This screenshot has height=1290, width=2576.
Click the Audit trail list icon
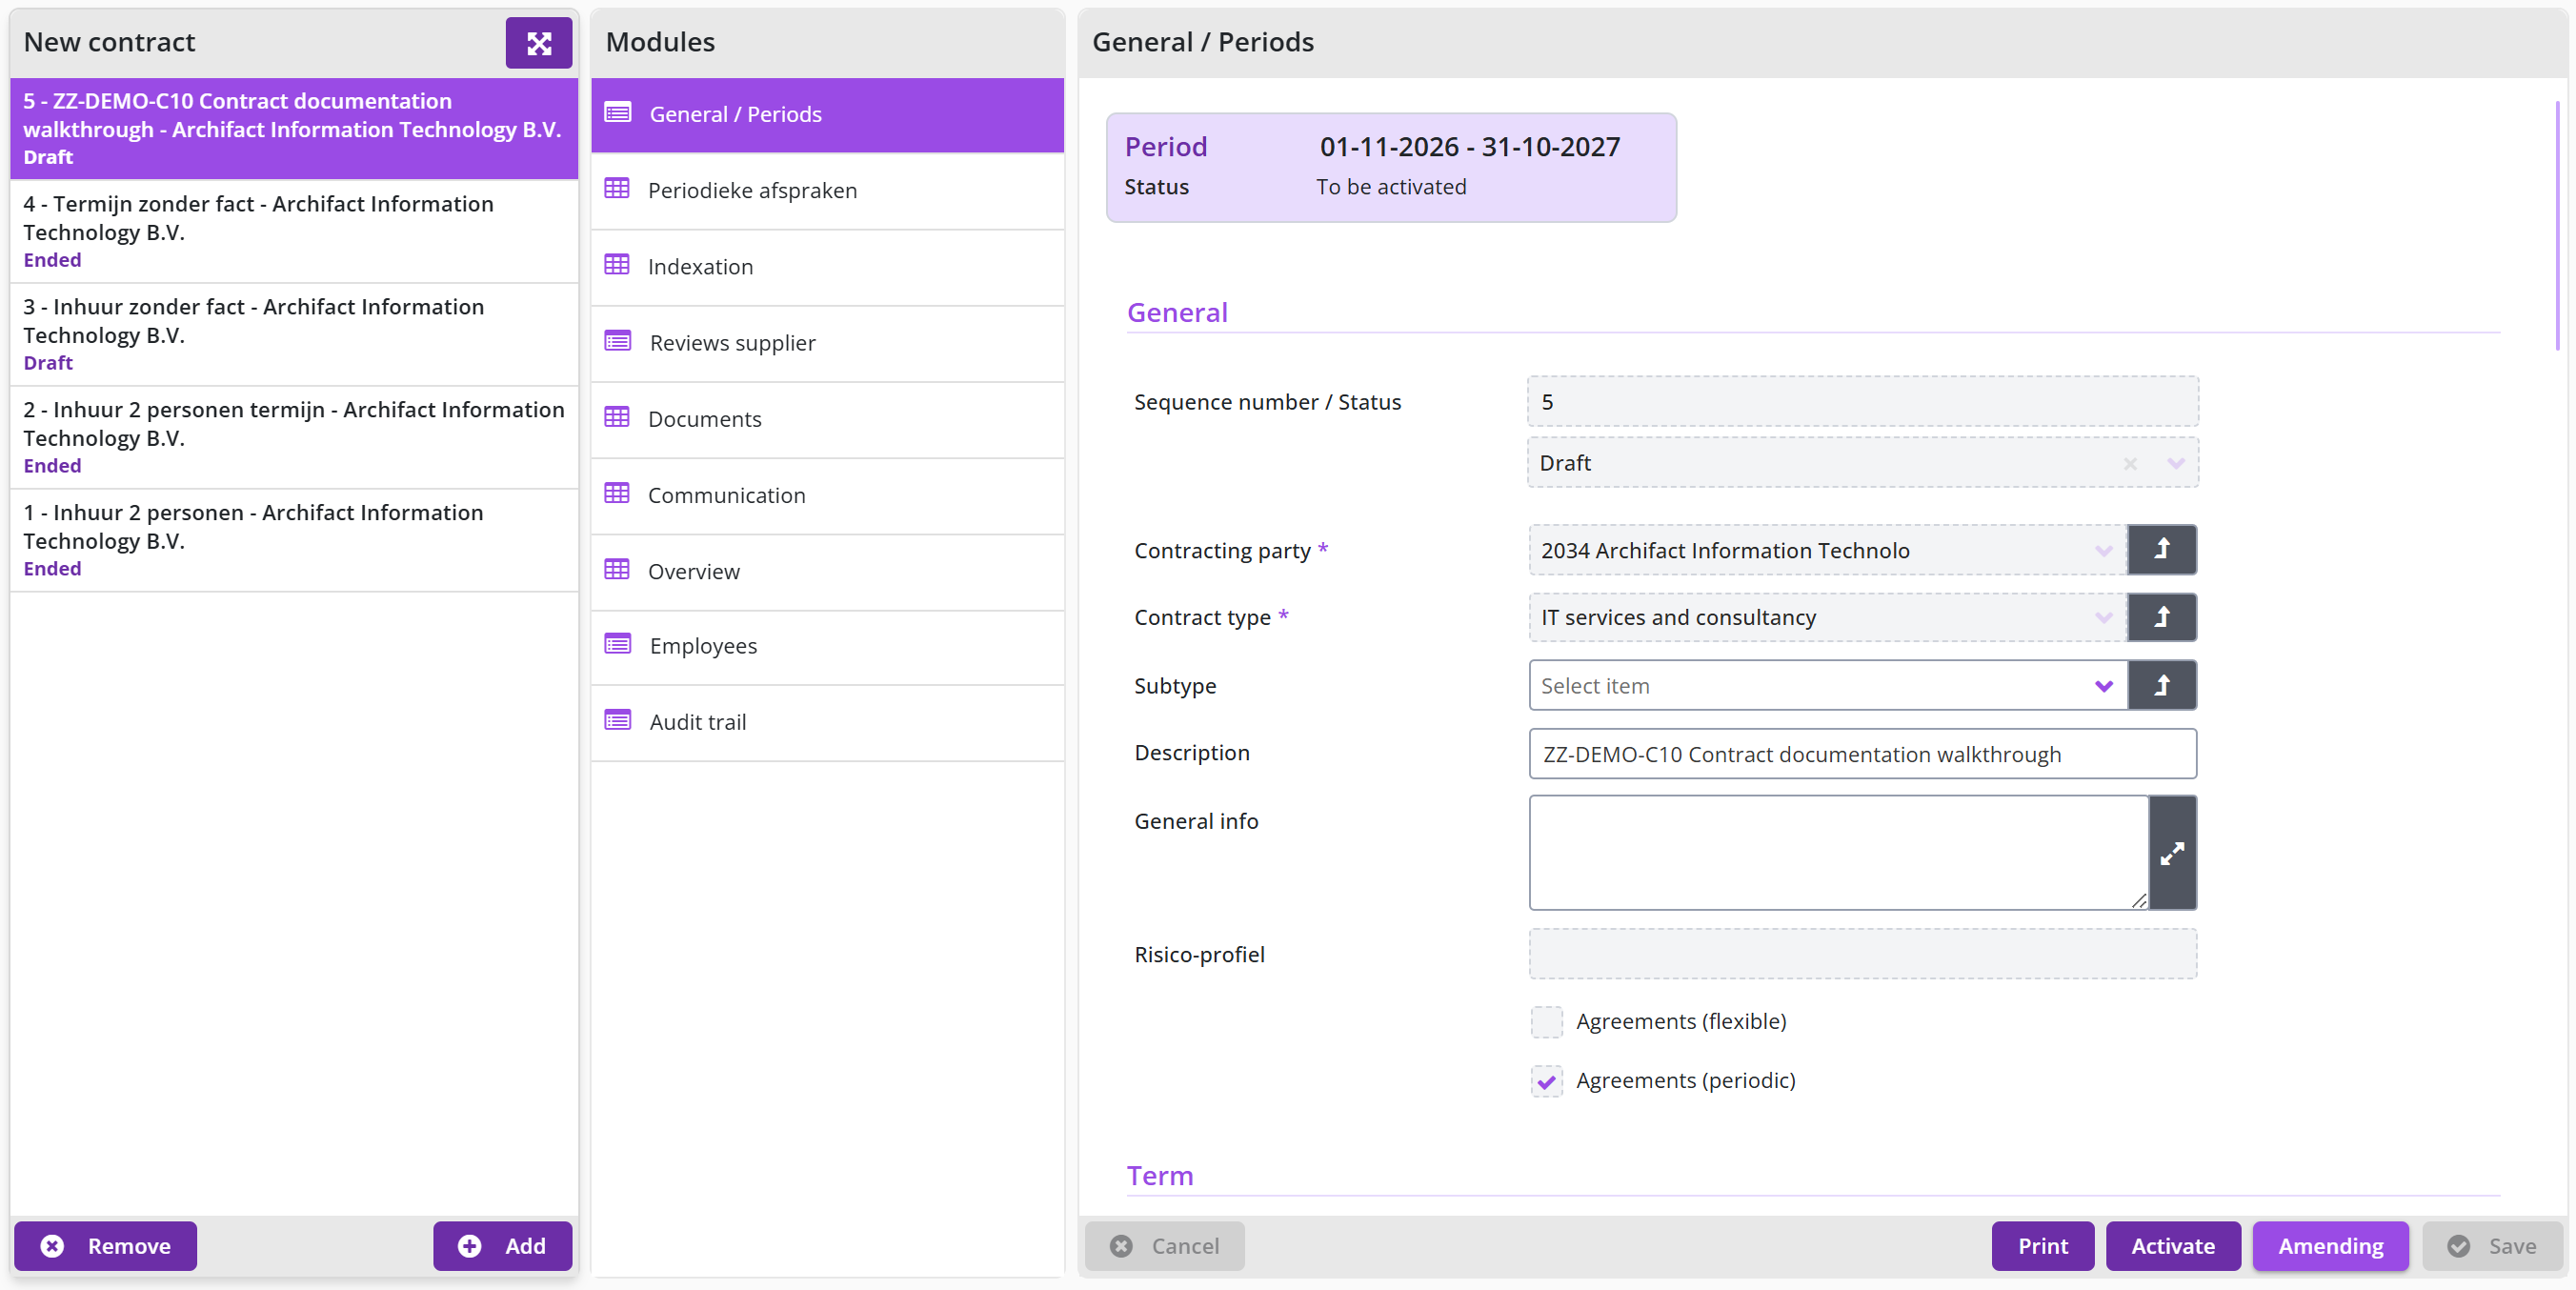618,721
